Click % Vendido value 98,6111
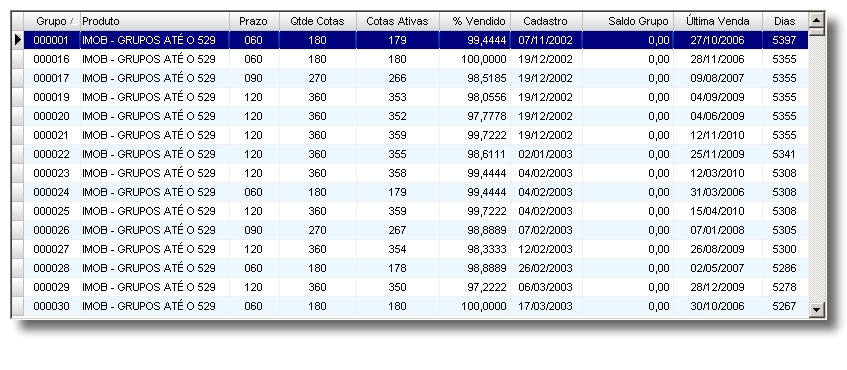This screenshot has width=847, height=370. coord(487,154)
